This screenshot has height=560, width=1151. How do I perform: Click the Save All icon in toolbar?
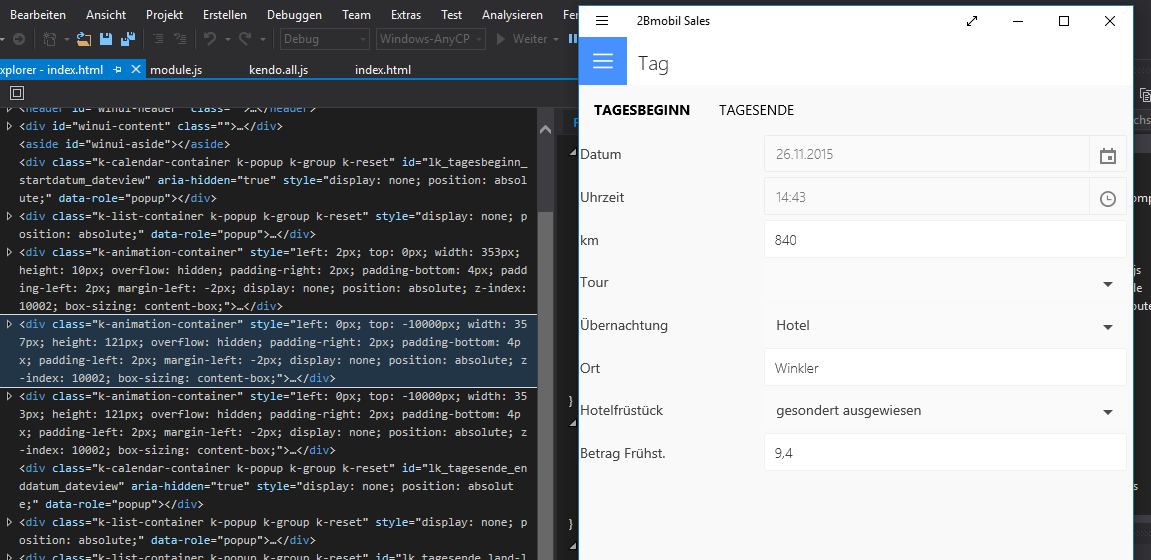[x=128, y=39]
